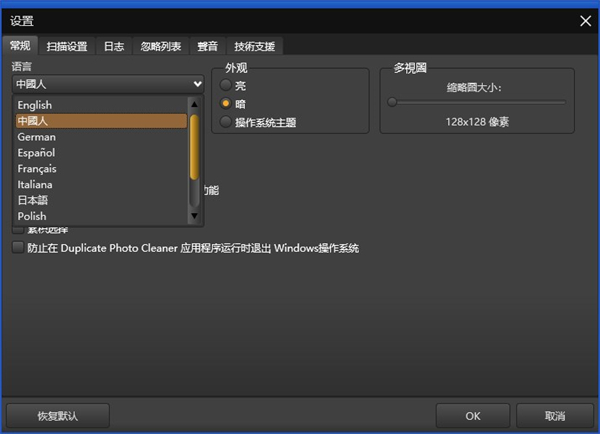
Task: Click the language list scroll-down arrow
Action: click(195, 217)
